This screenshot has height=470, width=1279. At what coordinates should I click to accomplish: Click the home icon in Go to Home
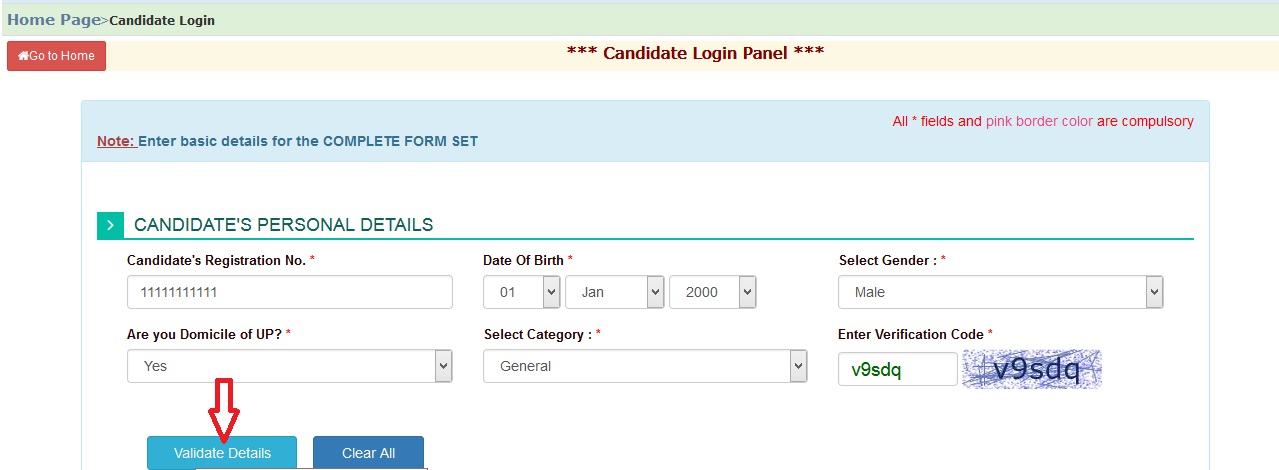23,56
